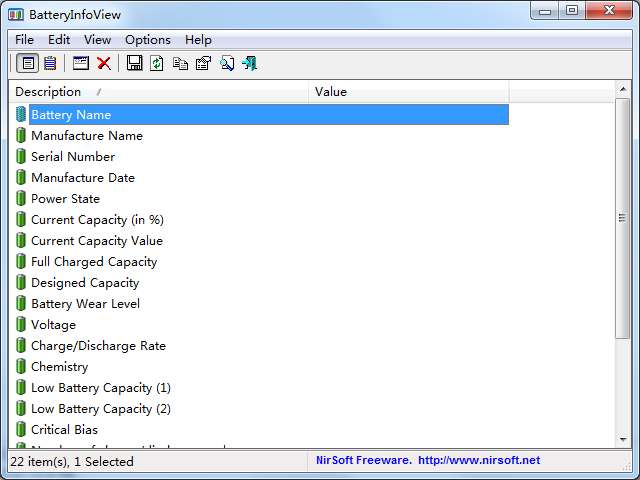Screen dimensions: 640x480
Task: Switch to the Battery Log view icon
Action: pos(50,63)
